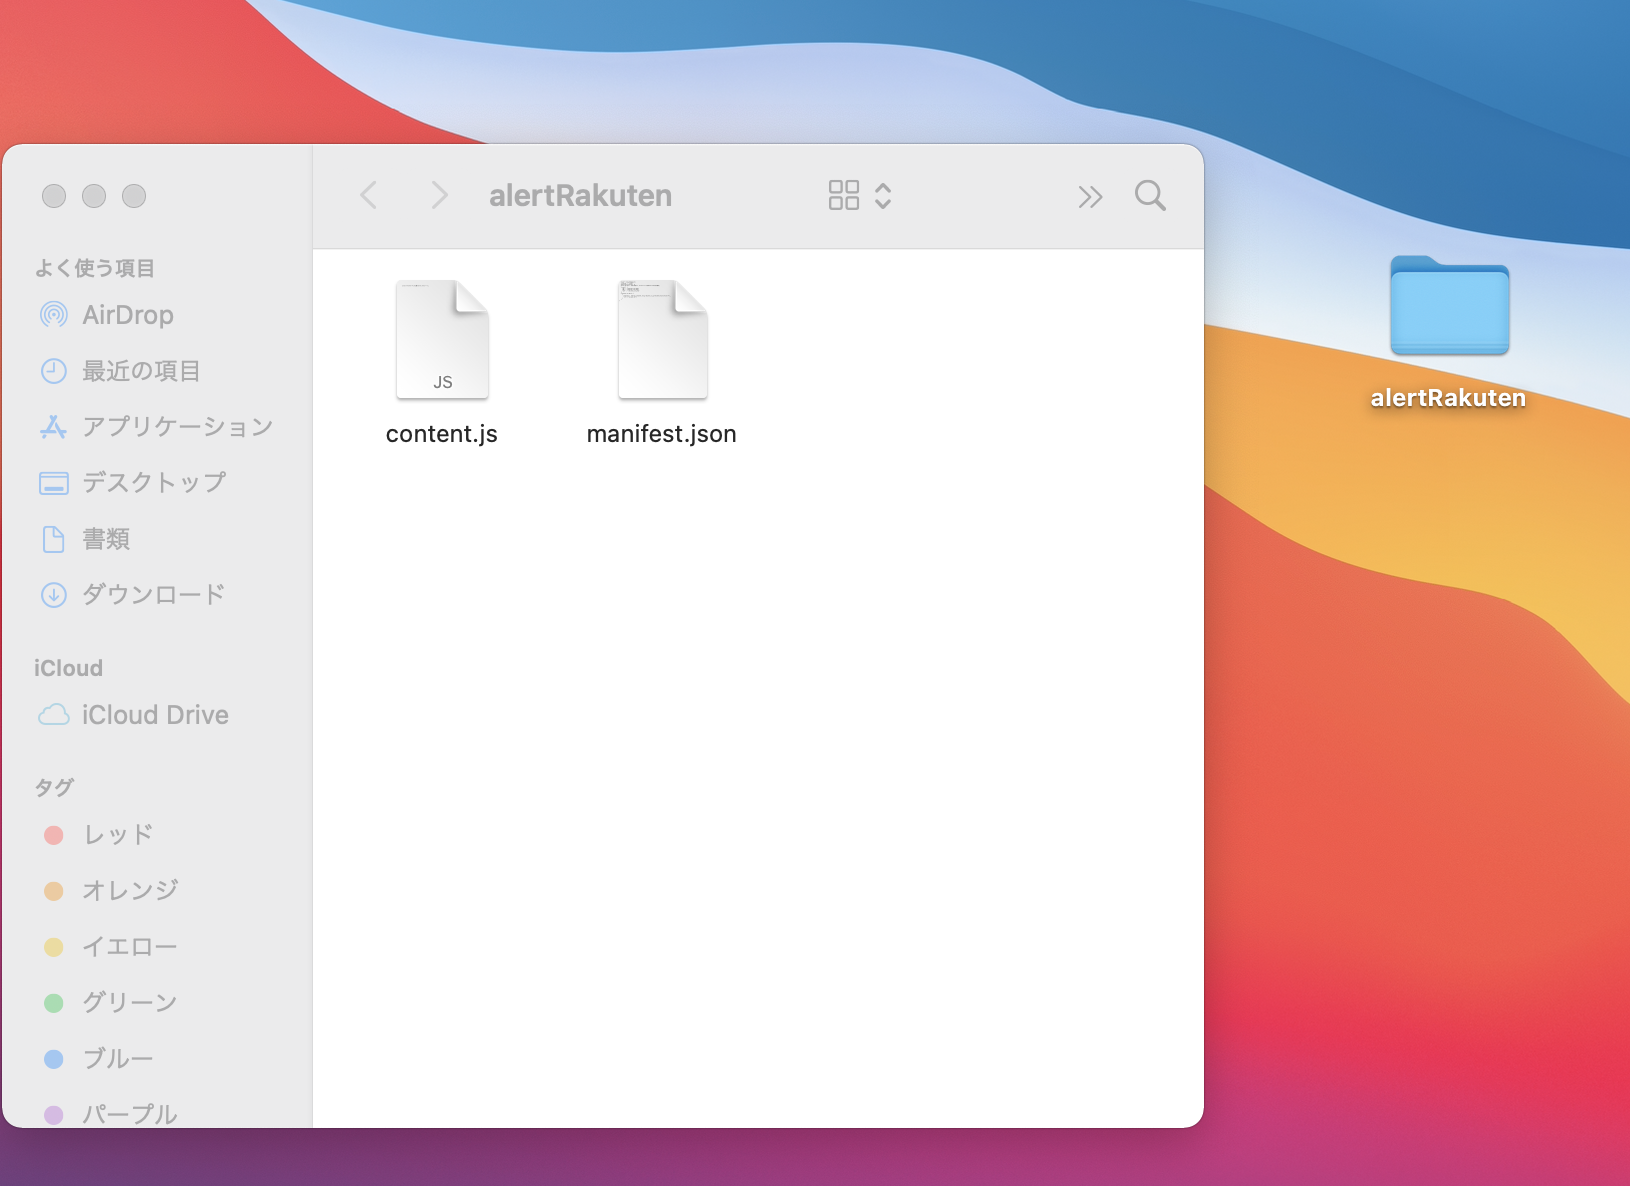Image resolution: width=1630 pixels, height=1186 pixels.
Task: Open the Finder search magnifier
Action: coord(1150,195)
